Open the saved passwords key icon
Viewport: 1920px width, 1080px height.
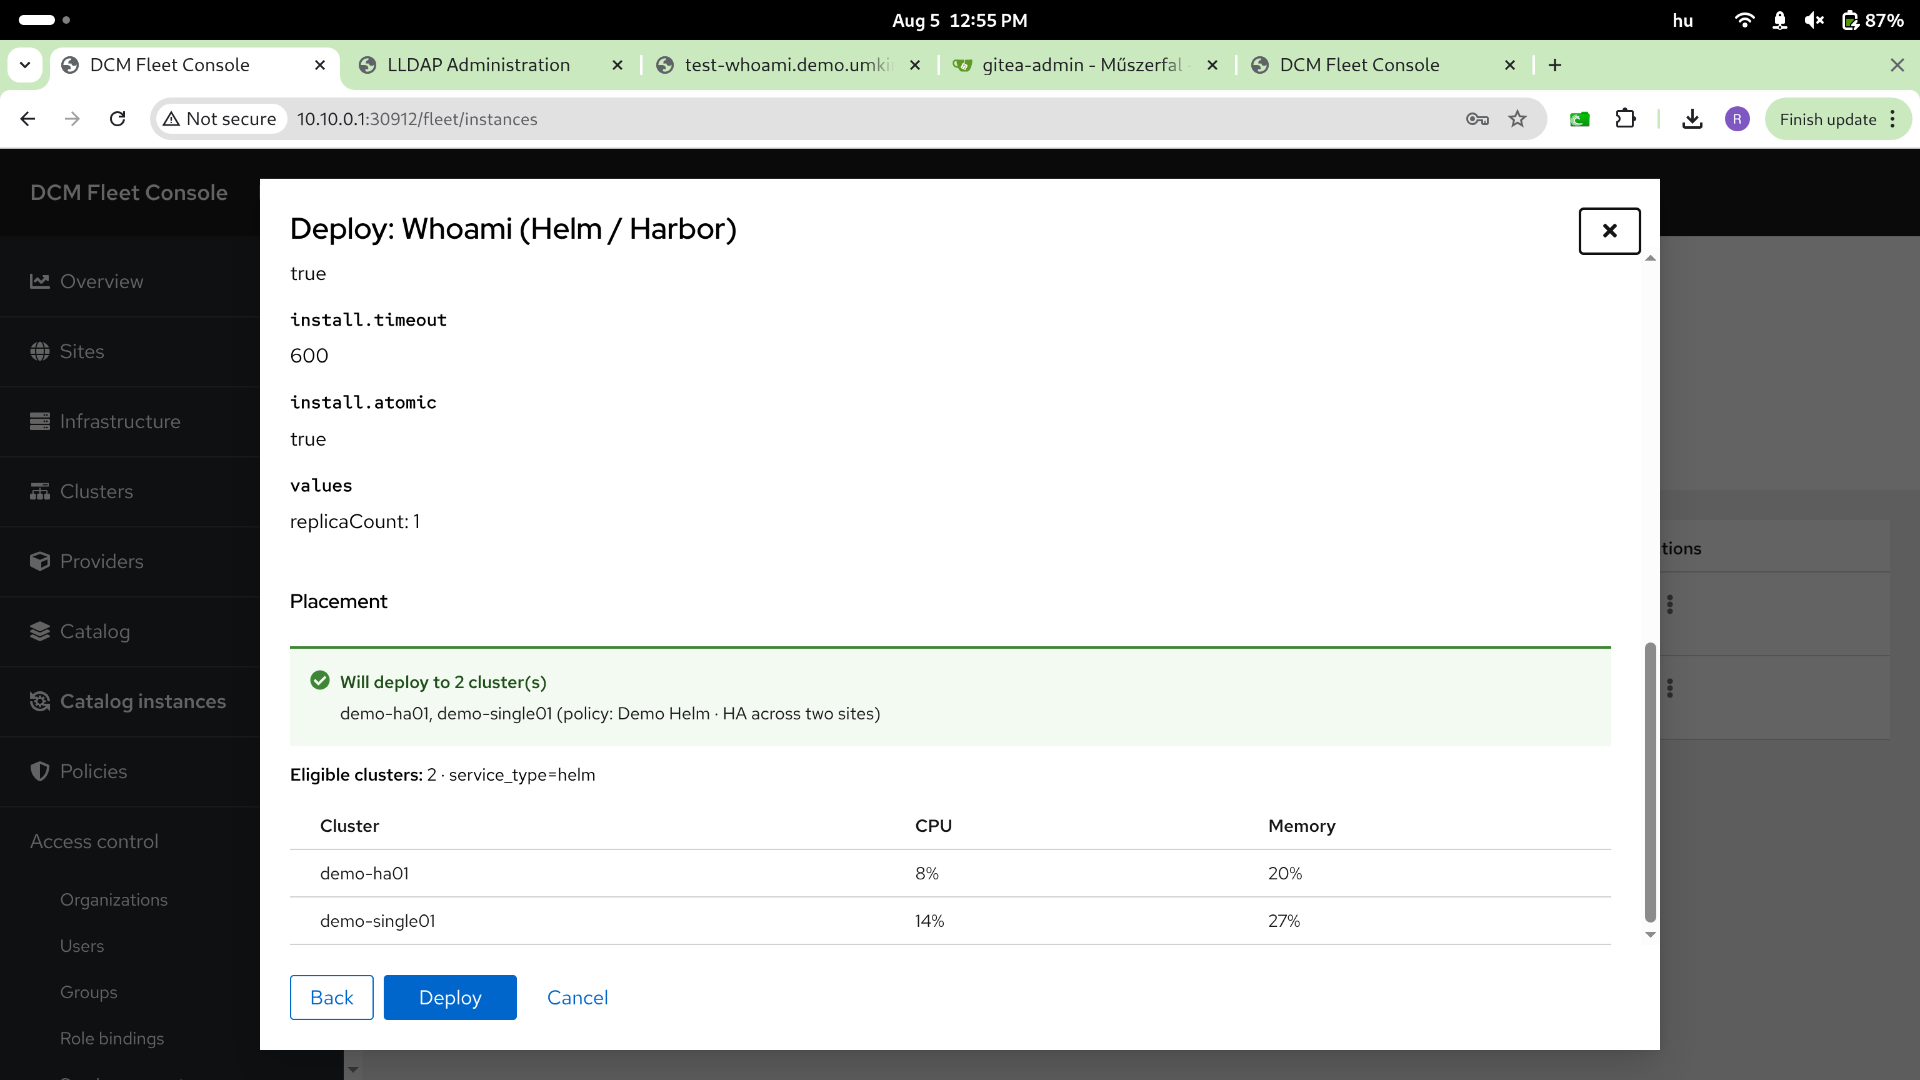1477,119
